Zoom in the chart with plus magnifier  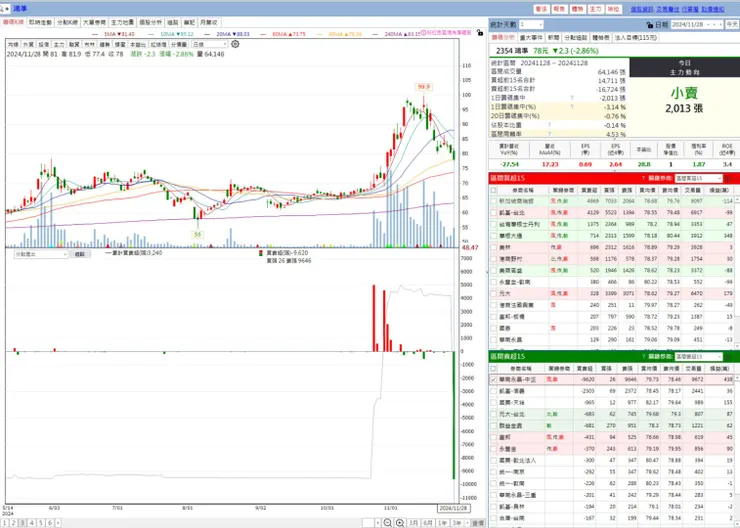pos(400,522)
